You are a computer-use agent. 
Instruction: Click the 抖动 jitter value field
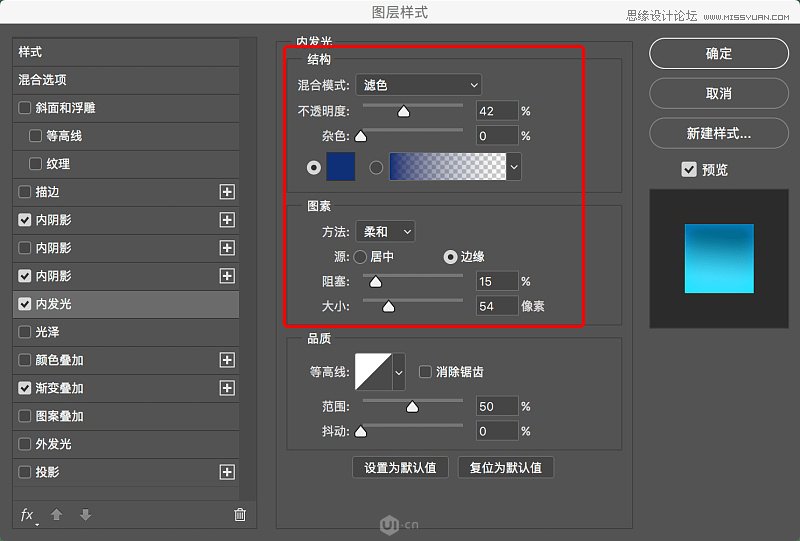497,431
